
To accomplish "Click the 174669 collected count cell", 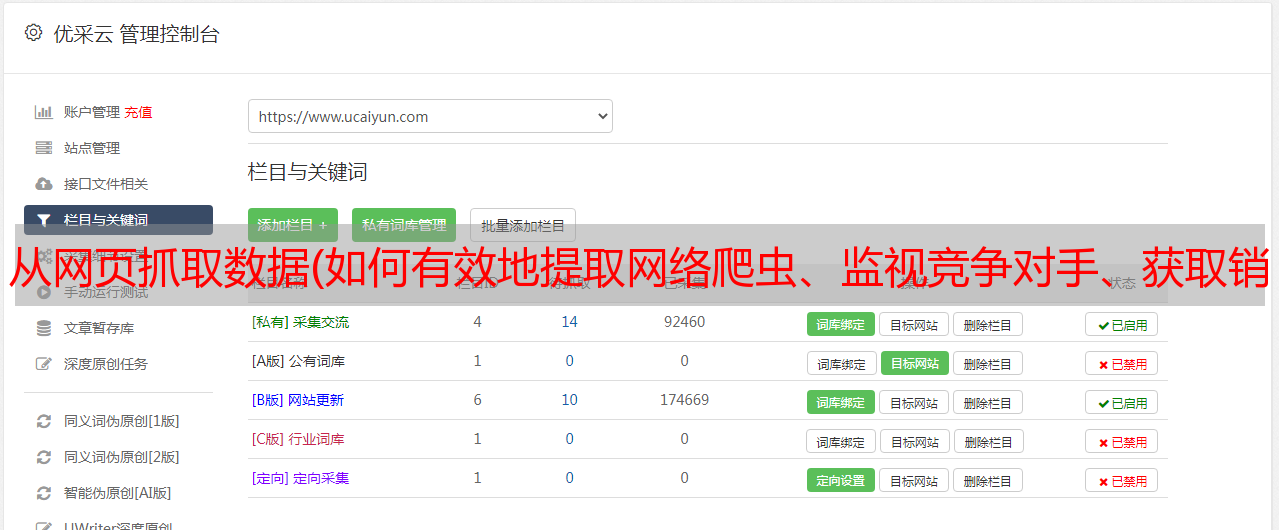I will coord(684,400).
